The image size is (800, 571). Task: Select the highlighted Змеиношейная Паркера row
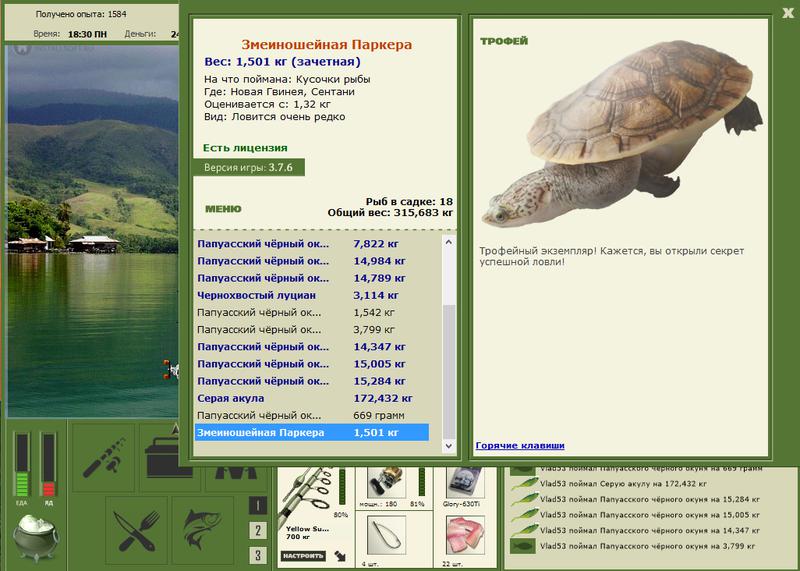click(312, 432)
